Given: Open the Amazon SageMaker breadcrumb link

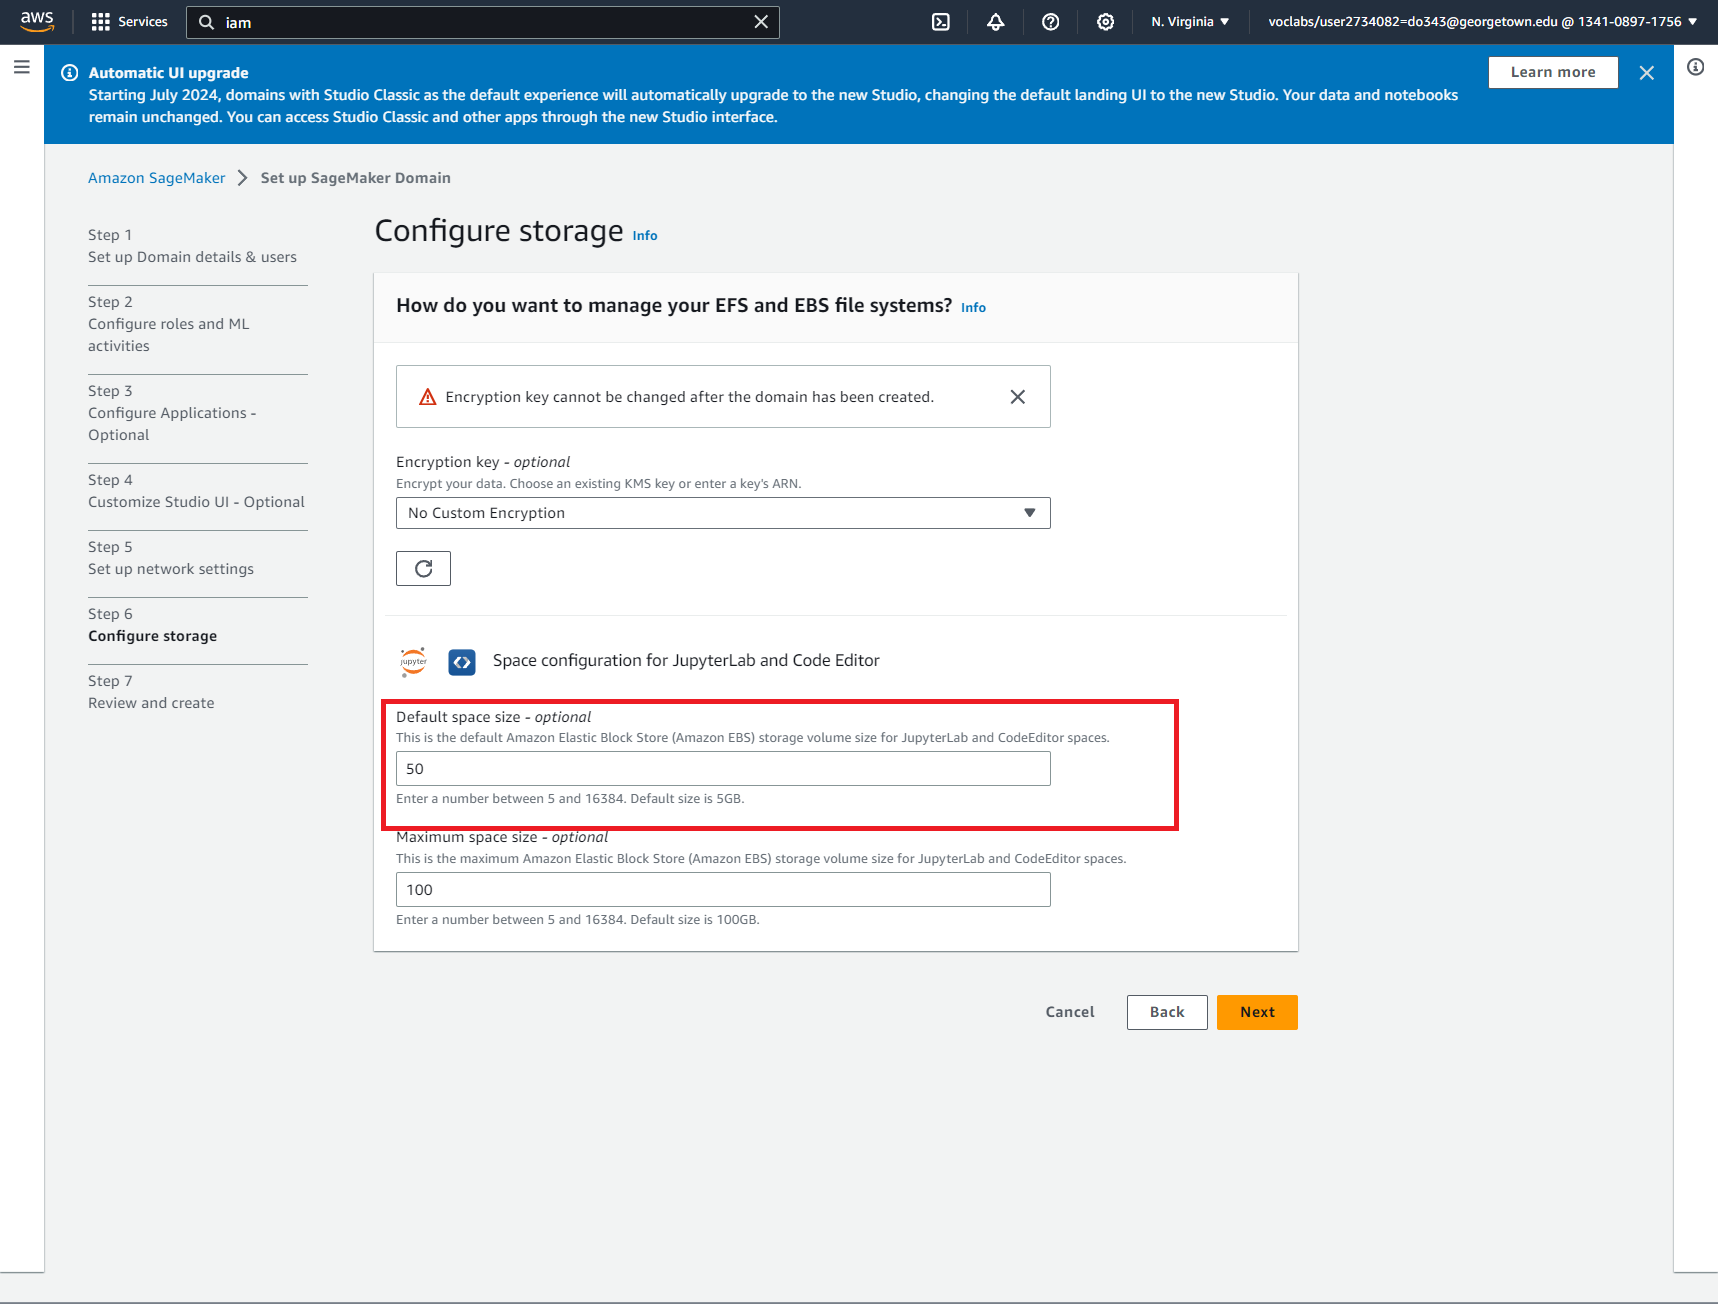Looking at the screenshot, I should (x=157, y=178).
